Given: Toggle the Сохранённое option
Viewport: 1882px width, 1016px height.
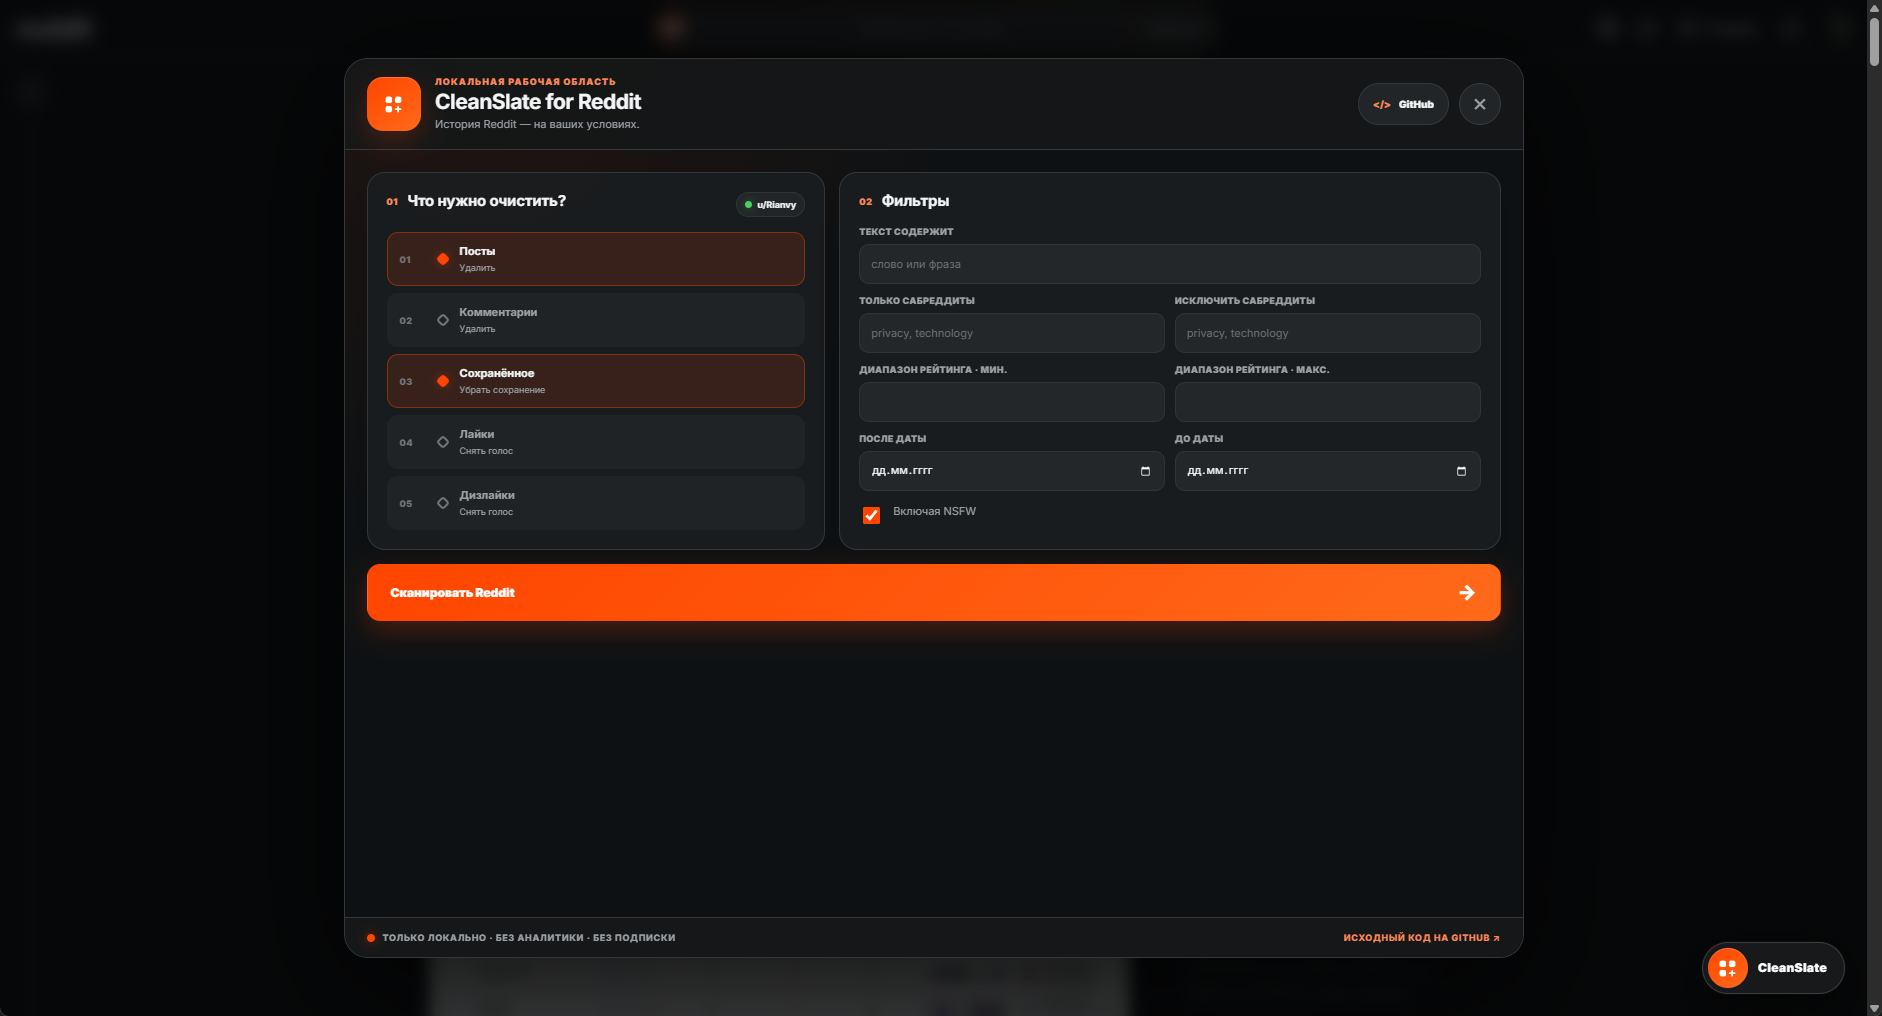Looking at the screenshot, I should pyautogui.click(x=596, y=381).
